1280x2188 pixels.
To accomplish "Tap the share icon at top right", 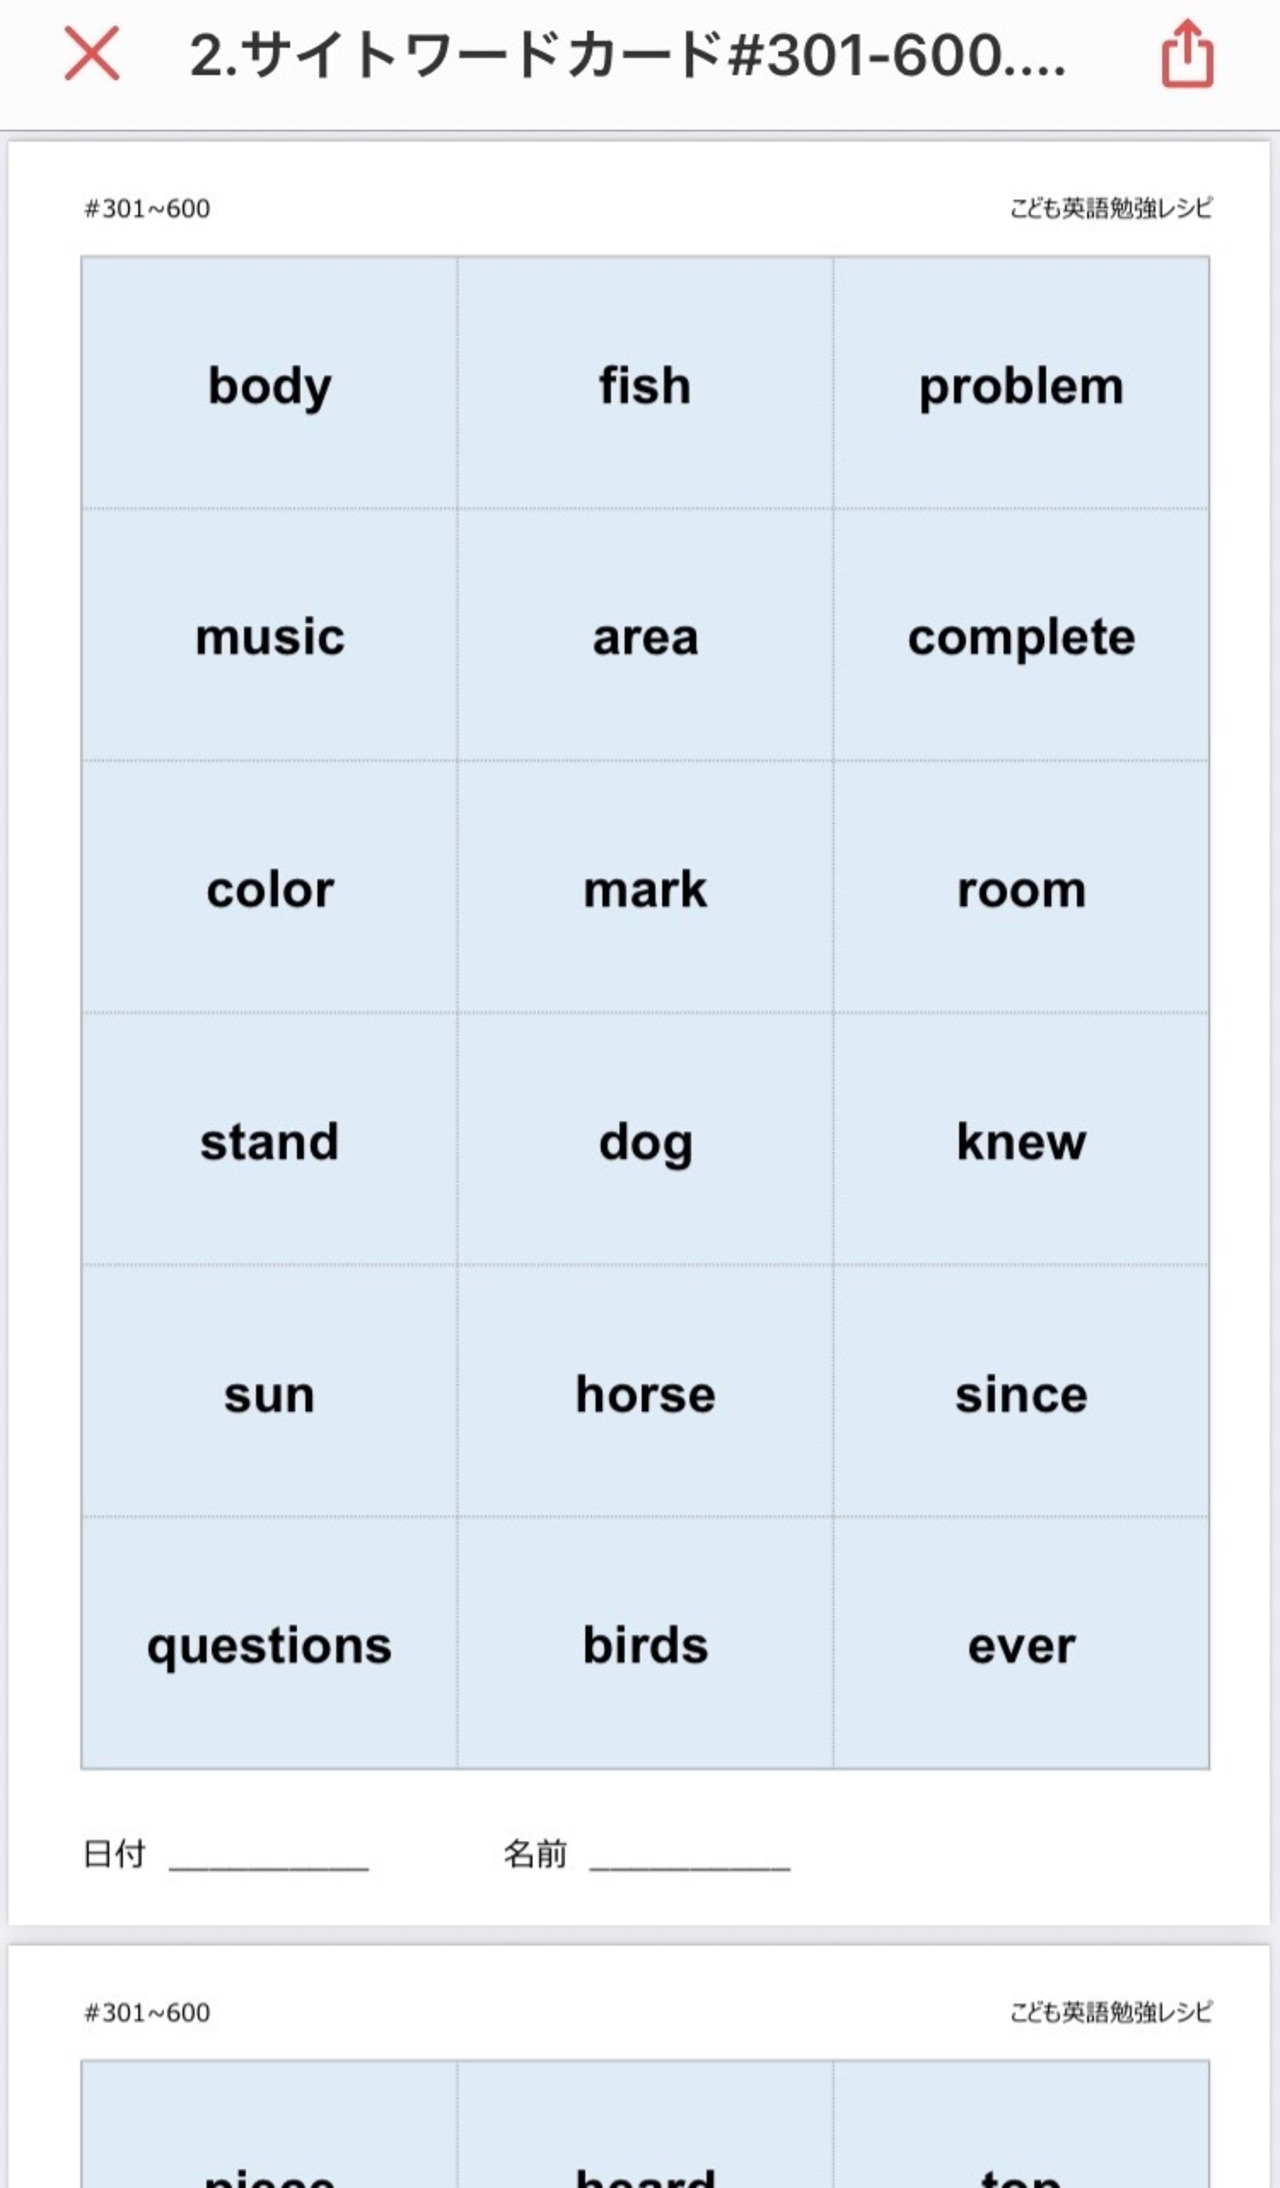I will tap(1187, 54).
